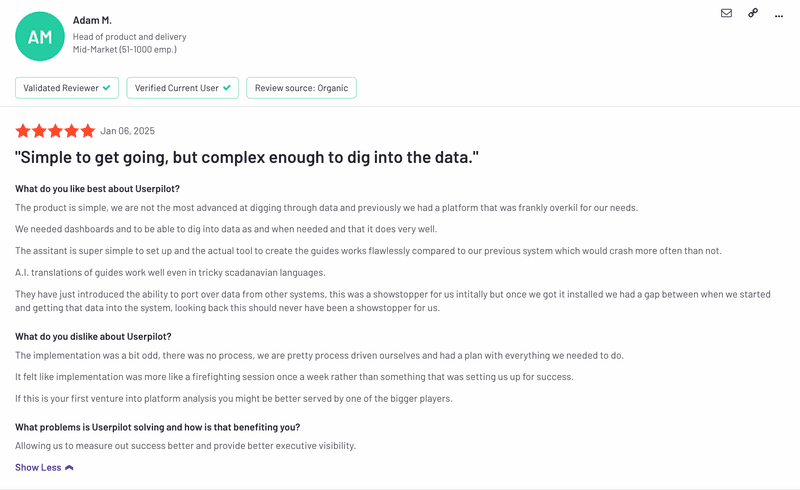This screenshot has height=490, width=800.
Task: Click the Validated Reviewer green checkmark
Action: click(x=108, y=88)
